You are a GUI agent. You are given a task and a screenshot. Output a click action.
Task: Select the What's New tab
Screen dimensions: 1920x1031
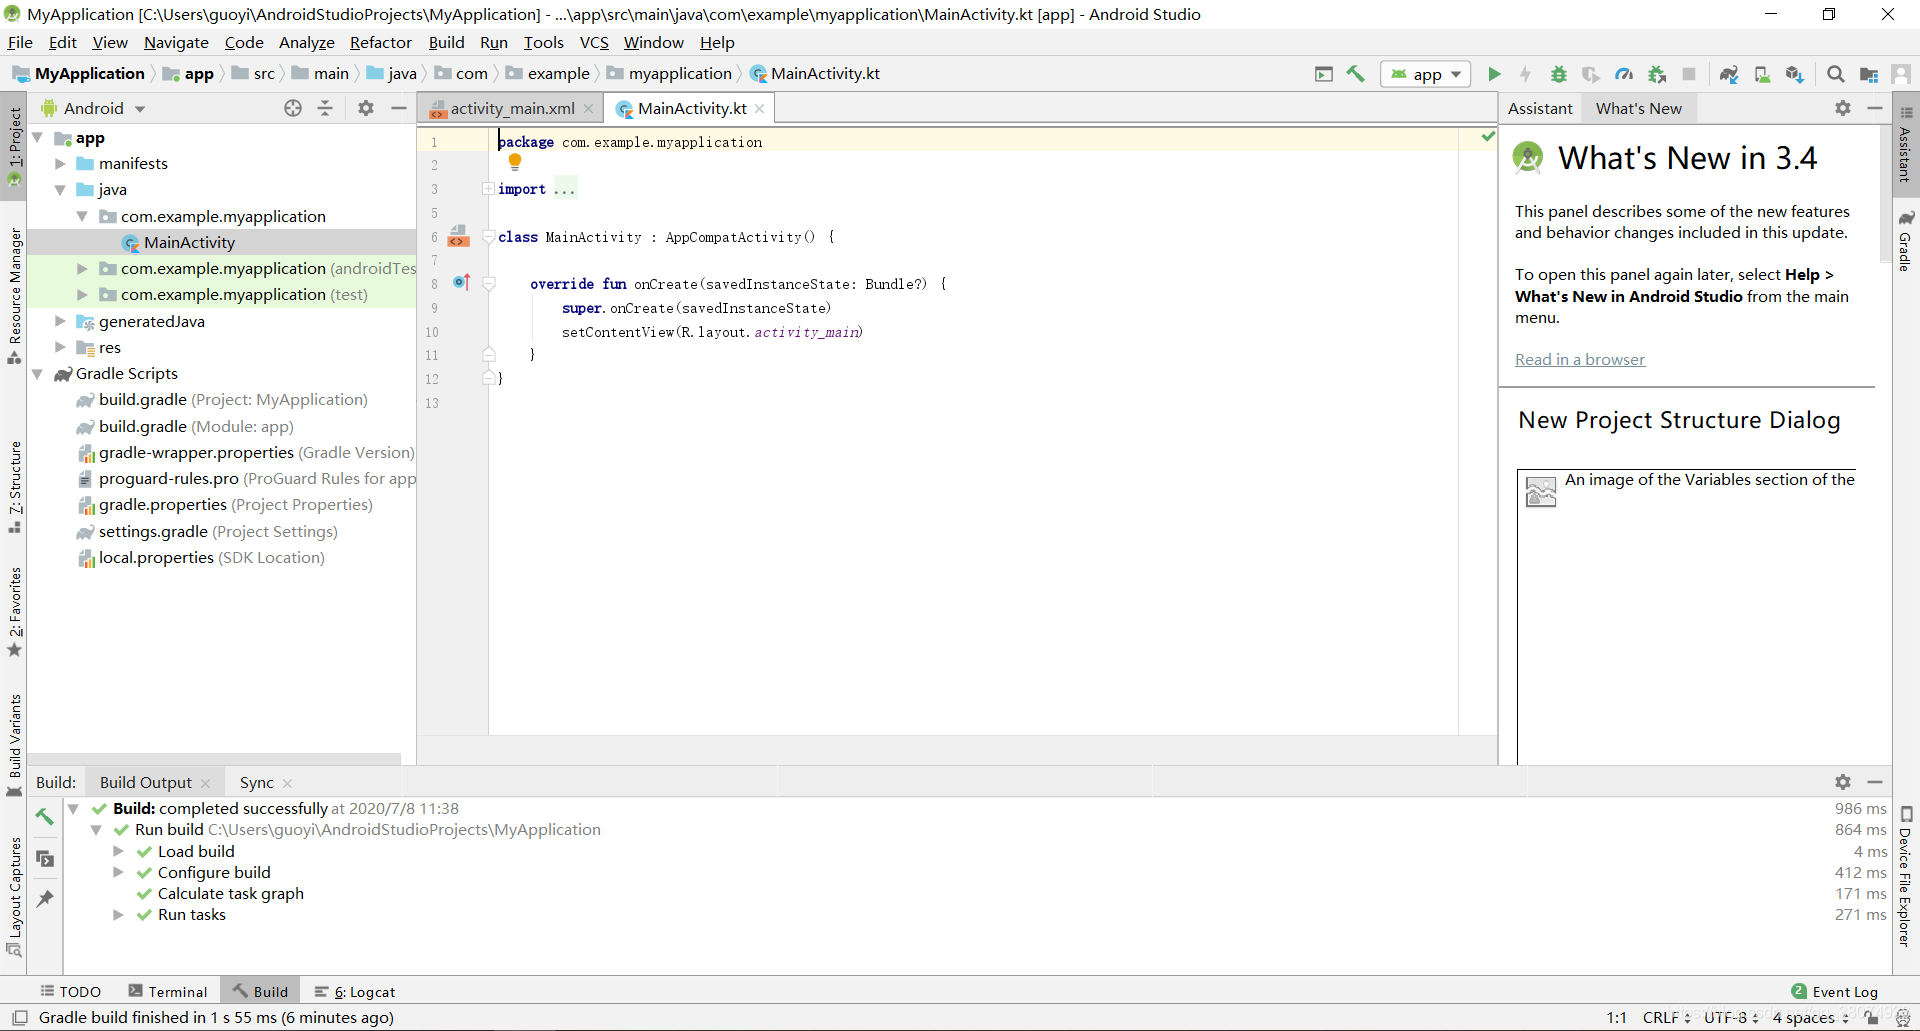pyautogui.click(x=1638, y=108)
